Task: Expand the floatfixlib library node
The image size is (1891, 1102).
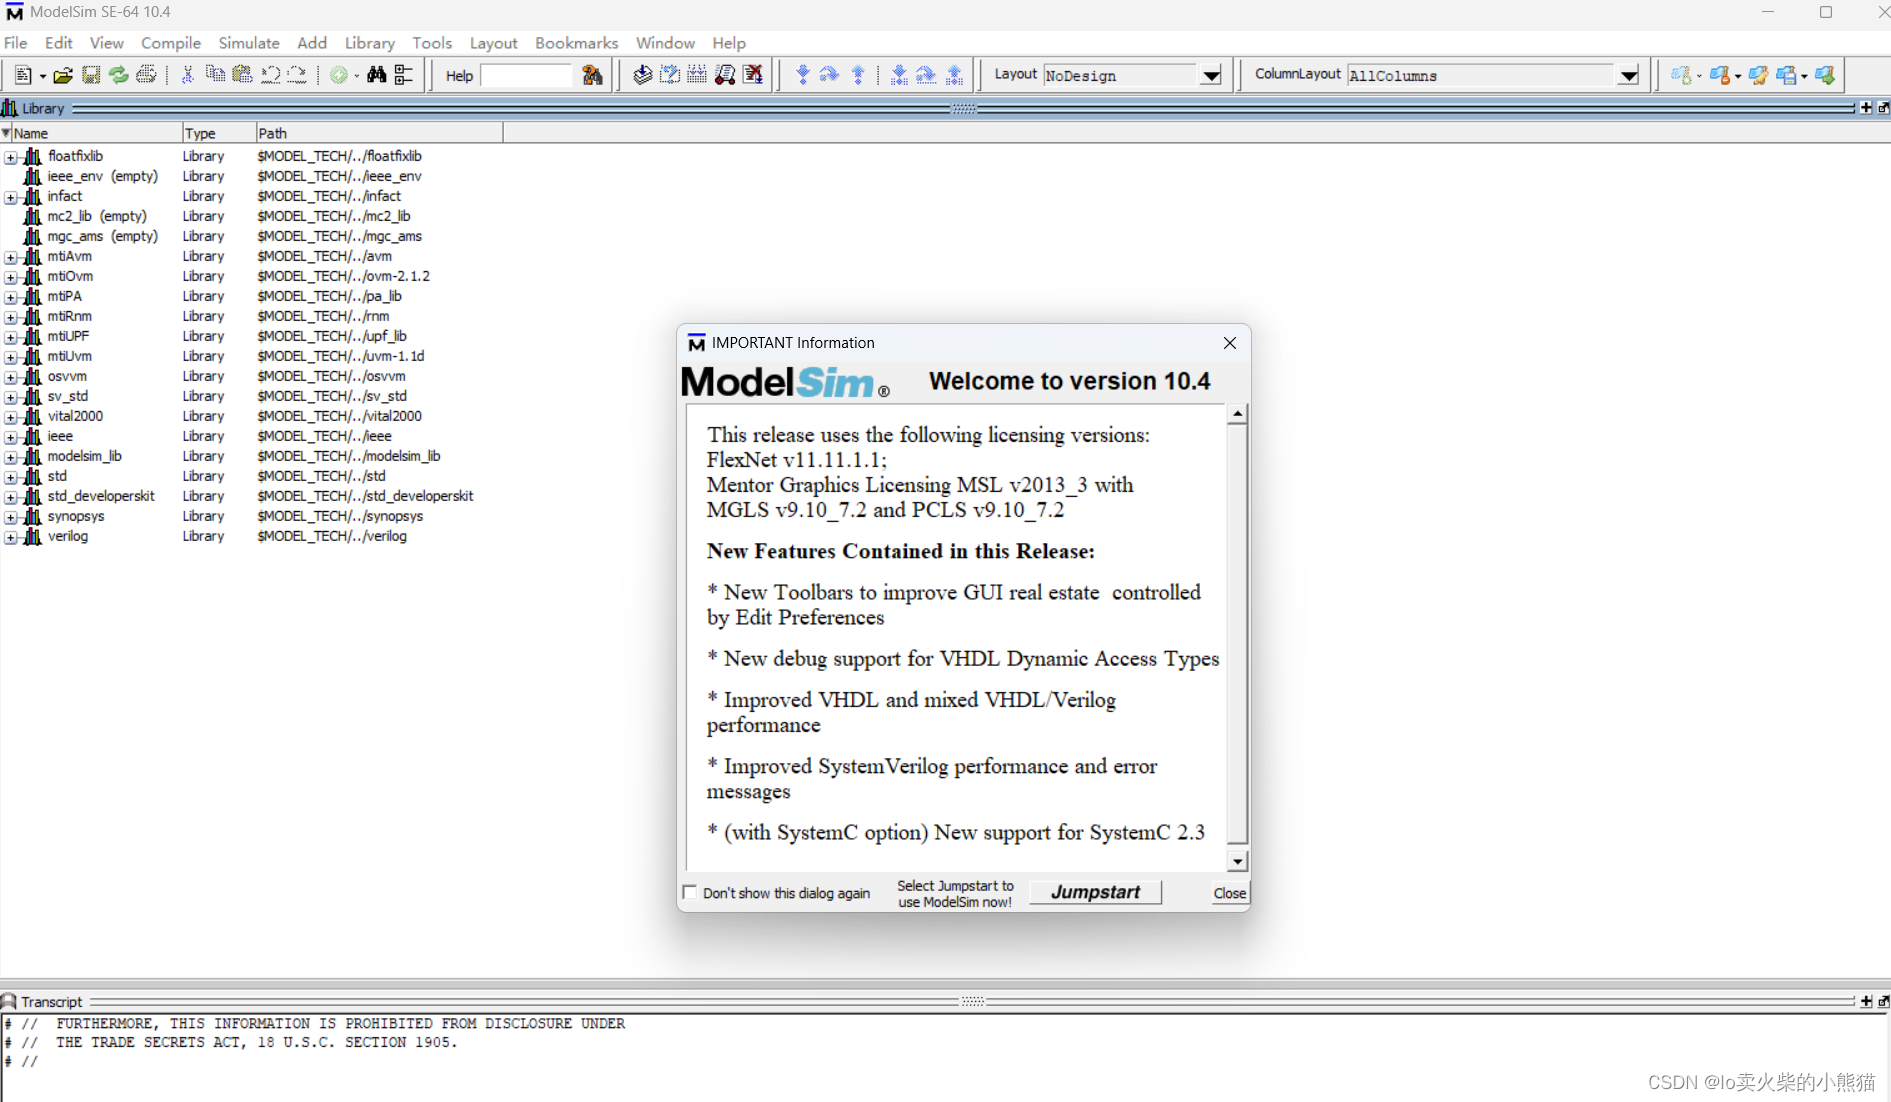Action: pos(11,157)
